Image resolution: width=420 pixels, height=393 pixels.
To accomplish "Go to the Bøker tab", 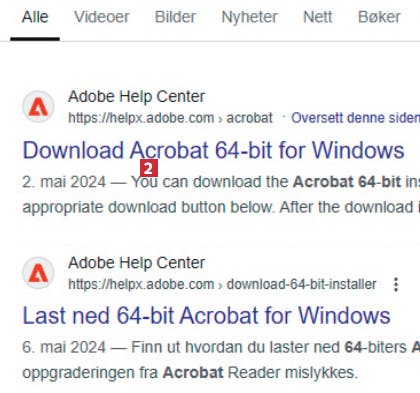I will tap(379, 17).
